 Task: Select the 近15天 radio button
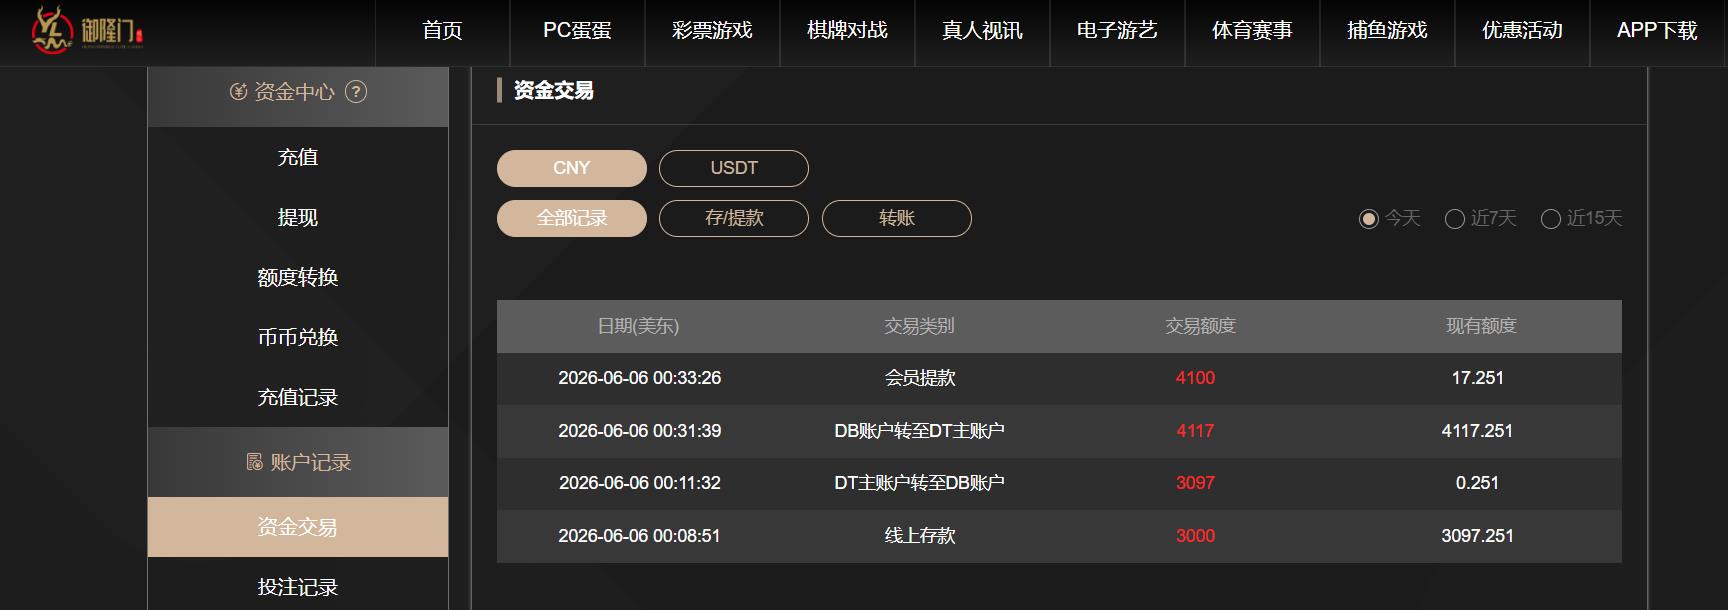[1551, 219]
